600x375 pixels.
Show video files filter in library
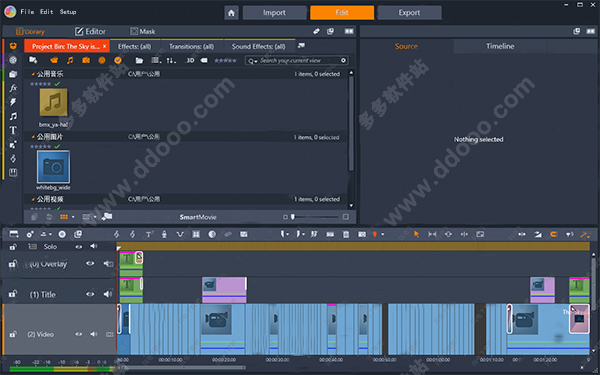(x=54, y=60)
